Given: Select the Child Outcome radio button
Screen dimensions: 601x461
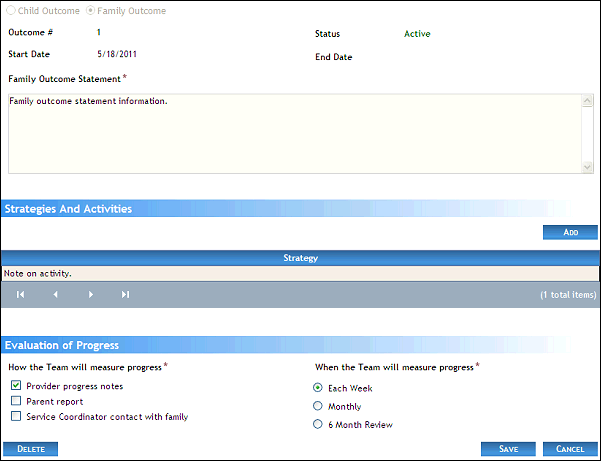Looking at the screenshot, I should coord(12,11).
